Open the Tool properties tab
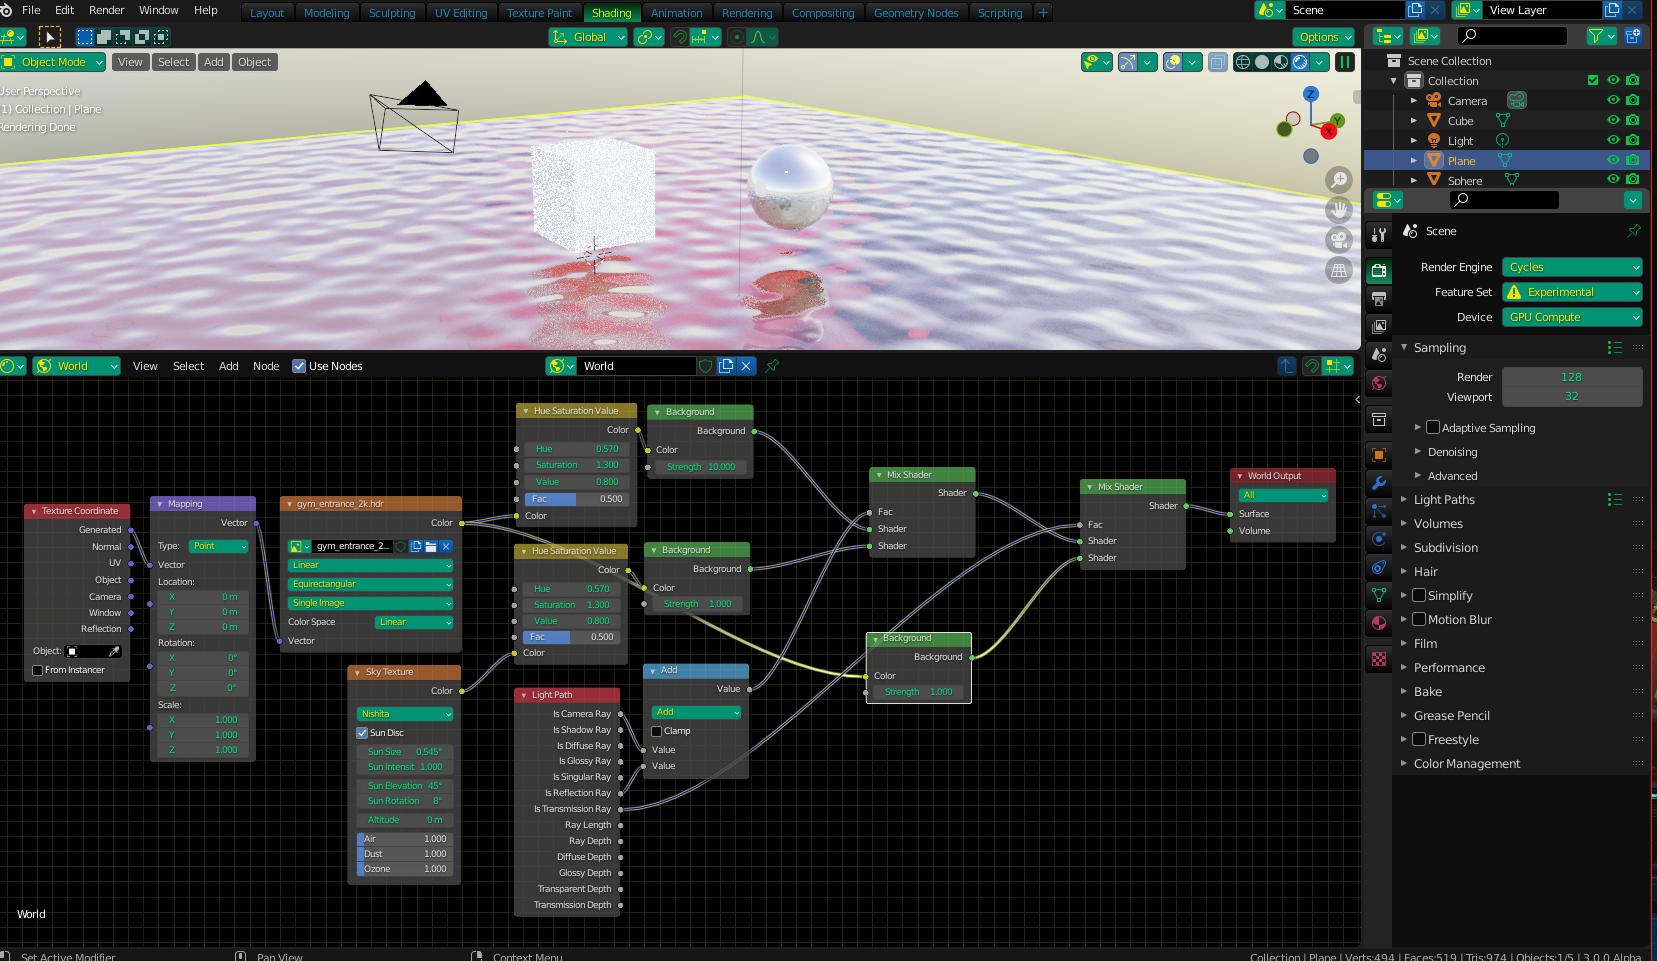1657x961 pixels. 1378,235
